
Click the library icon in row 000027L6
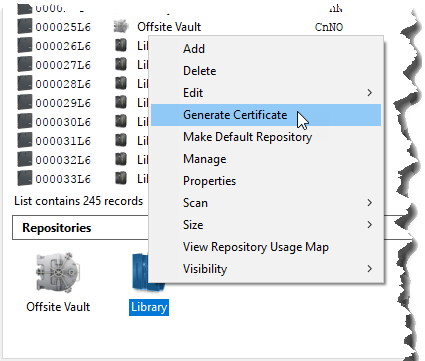pyautogui.click(x=121, y=64)
